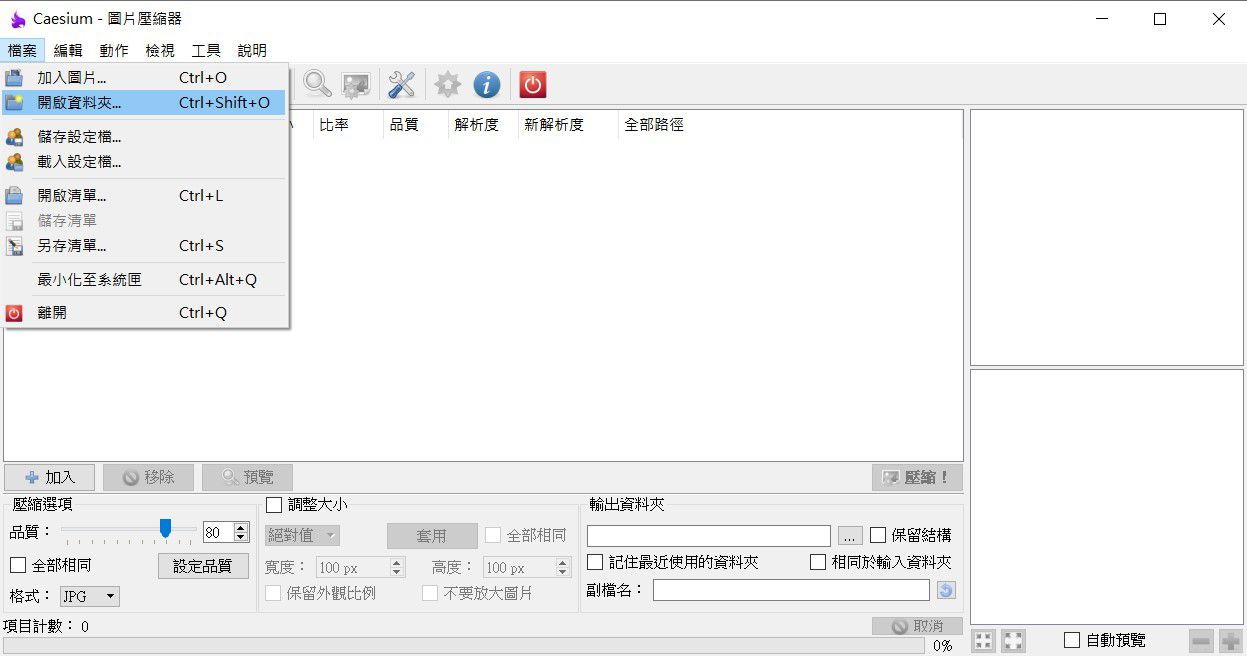Viewport: 1247px width, 656px height.
Task: Check 保留外觀比例 option
Action: pos(273,593)
